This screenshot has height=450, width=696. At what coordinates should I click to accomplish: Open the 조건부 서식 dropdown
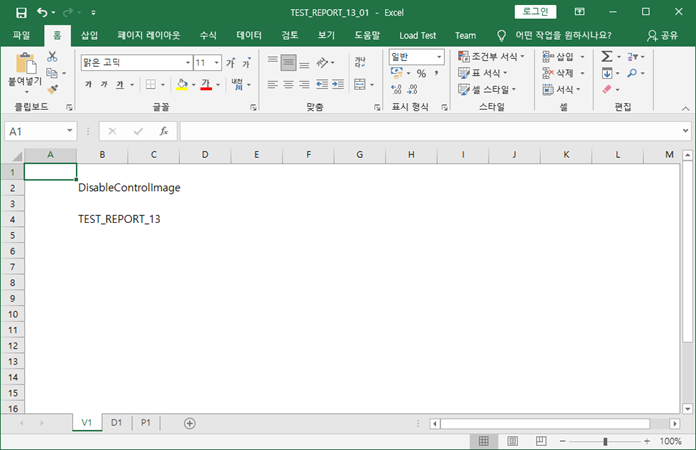pos(493,57)
